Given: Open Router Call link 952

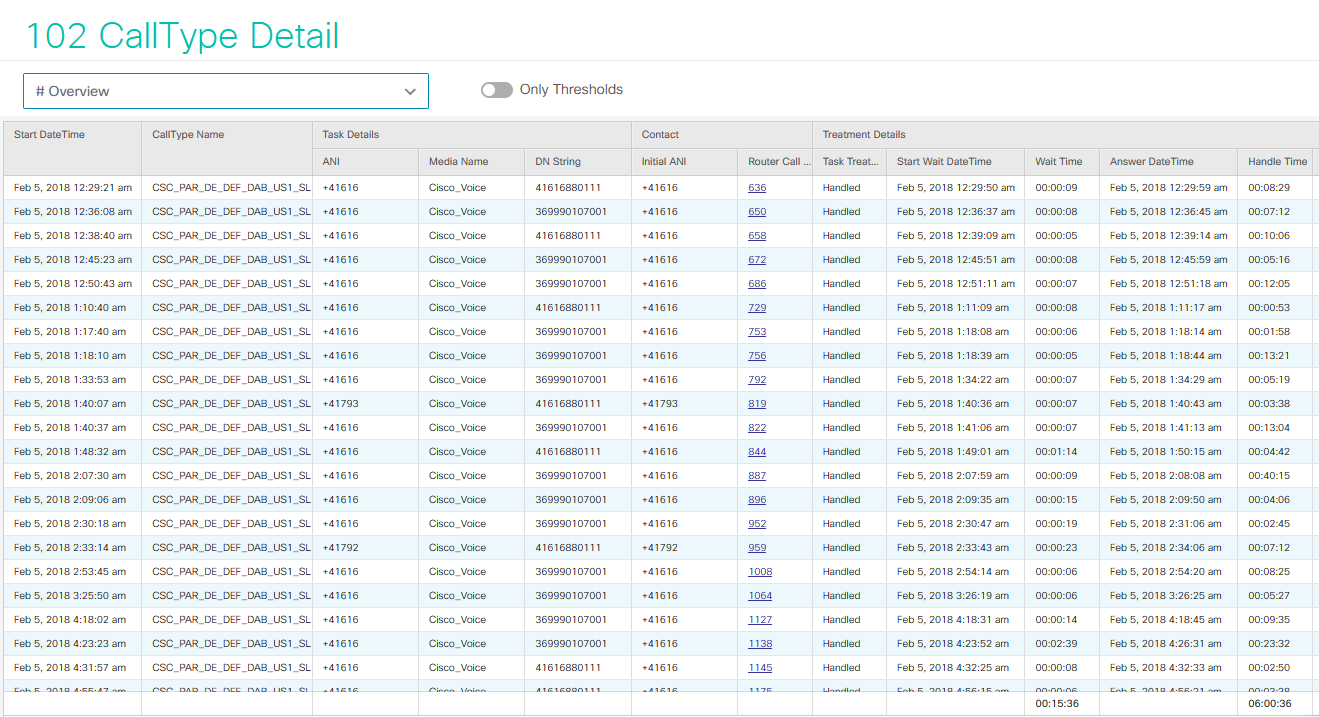Looking at the screenshot, I should point(757,524).
